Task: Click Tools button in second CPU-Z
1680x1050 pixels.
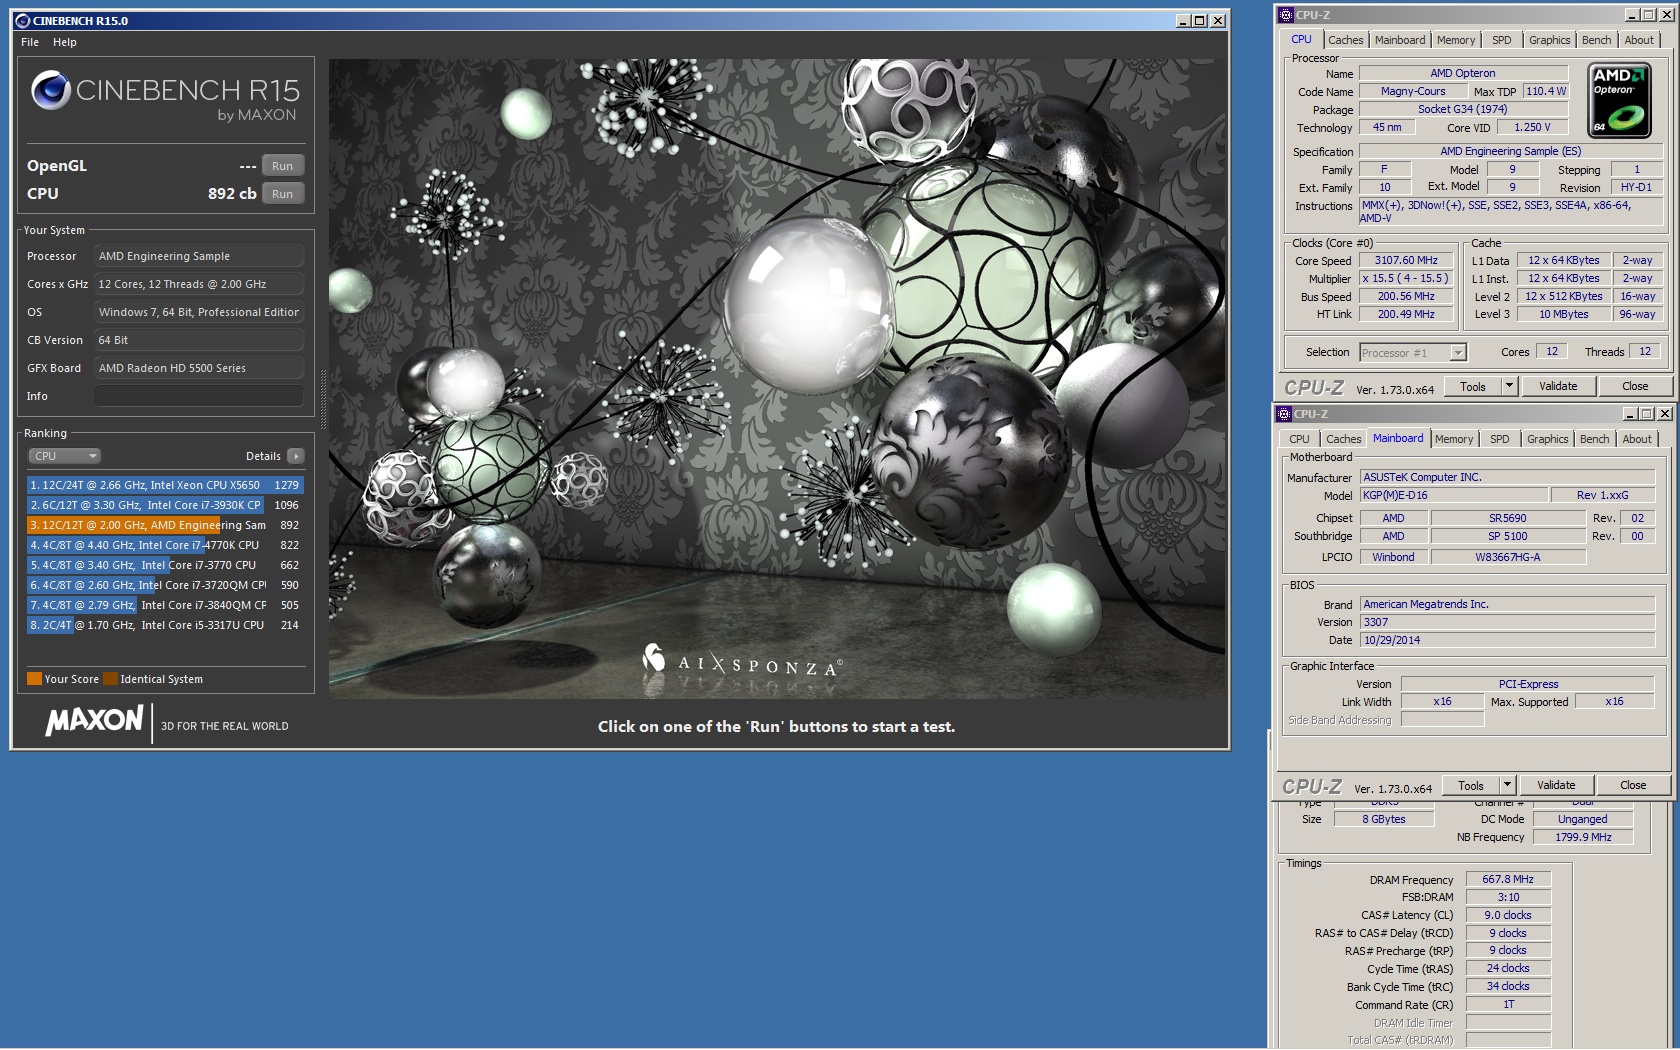Action: (1471, 786)
